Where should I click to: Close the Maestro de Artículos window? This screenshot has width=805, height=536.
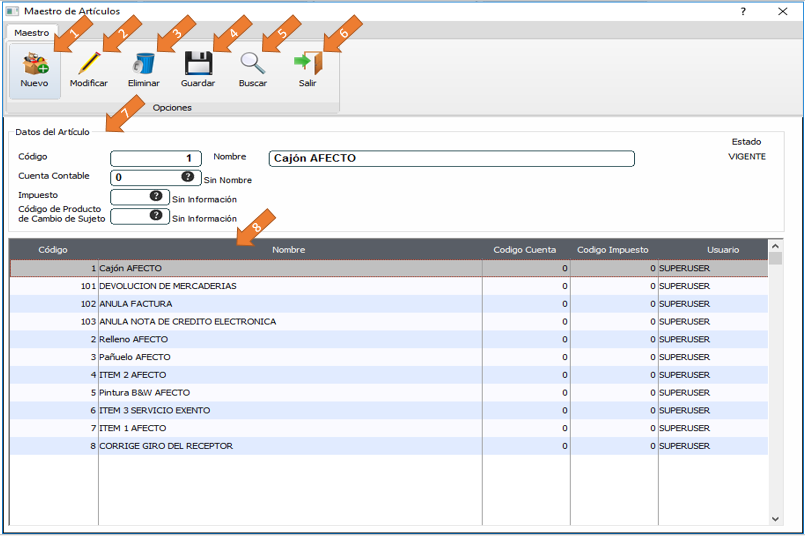782,11
